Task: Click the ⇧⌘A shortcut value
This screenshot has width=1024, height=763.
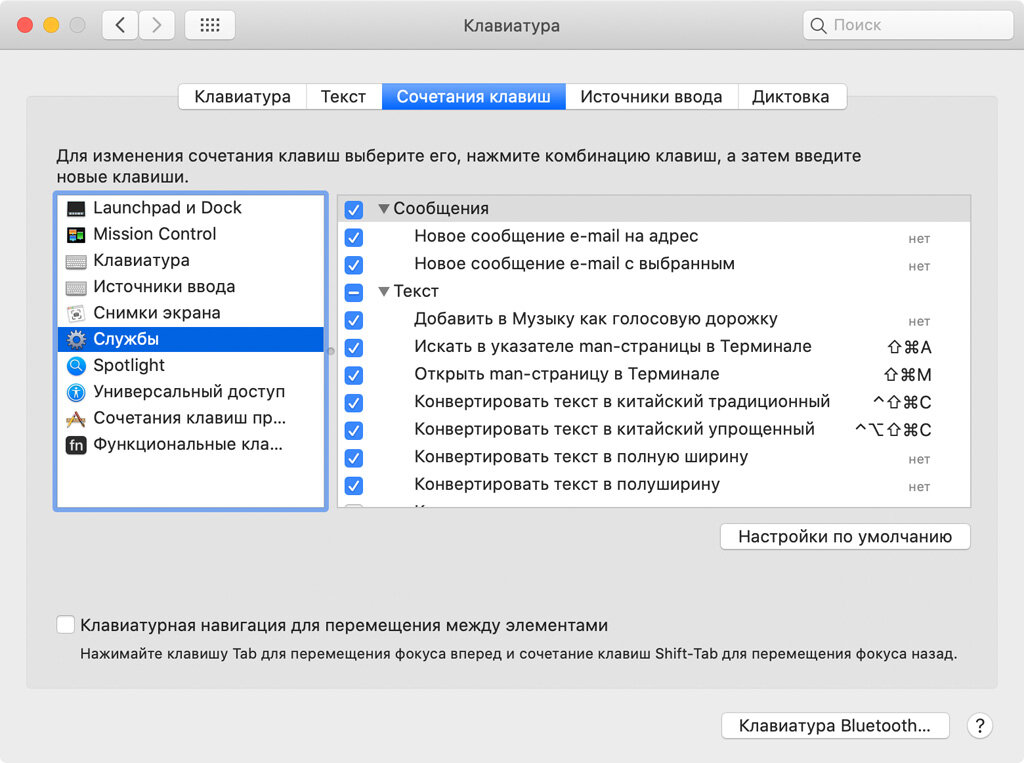Action: point(909,348)
